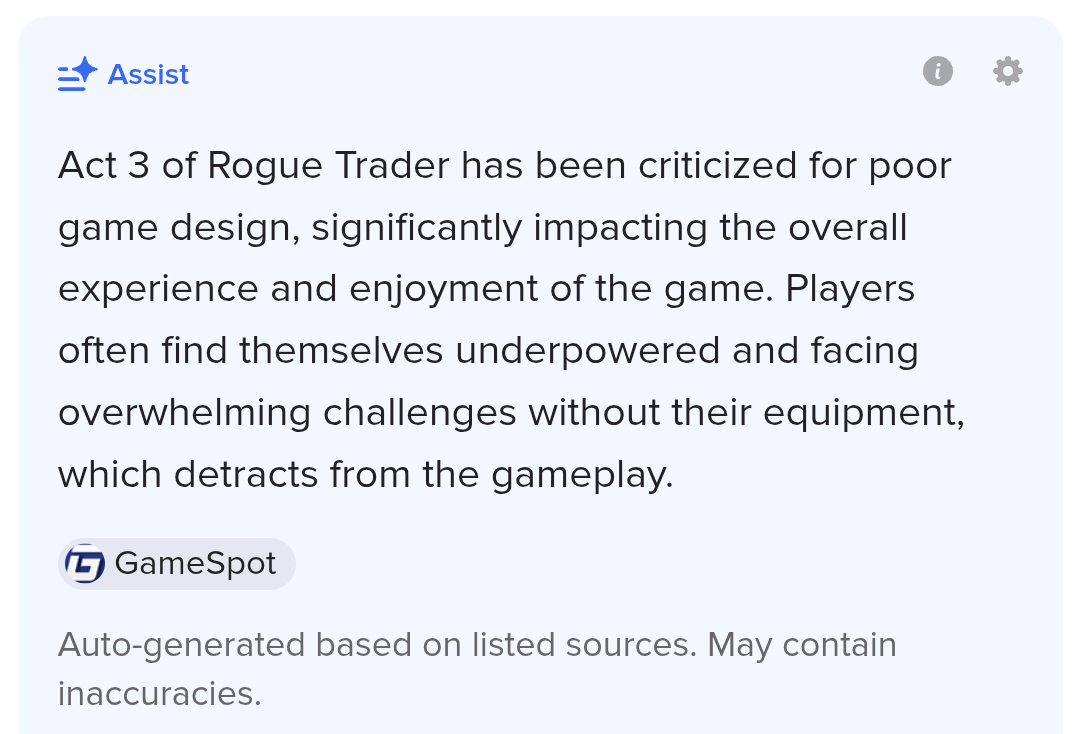Click the word 'Players' in summary
The height and width of the screenshot is (734, 1077).
coord(850,290)
